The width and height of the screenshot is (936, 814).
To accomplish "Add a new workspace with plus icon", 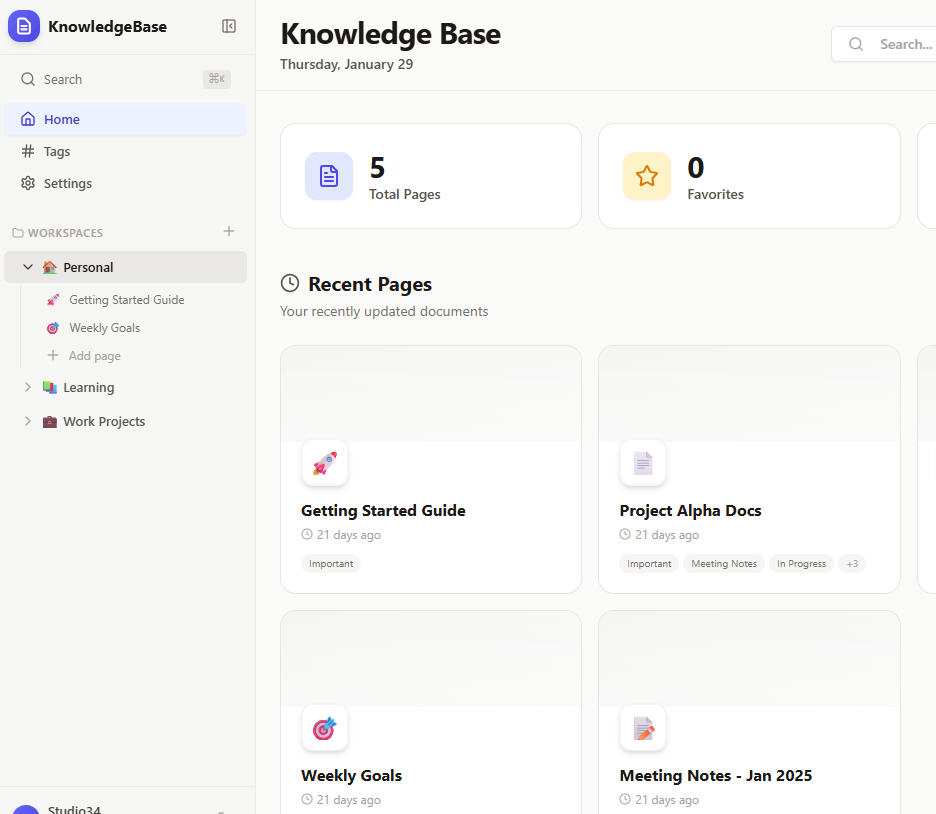I will pos(229,232).
